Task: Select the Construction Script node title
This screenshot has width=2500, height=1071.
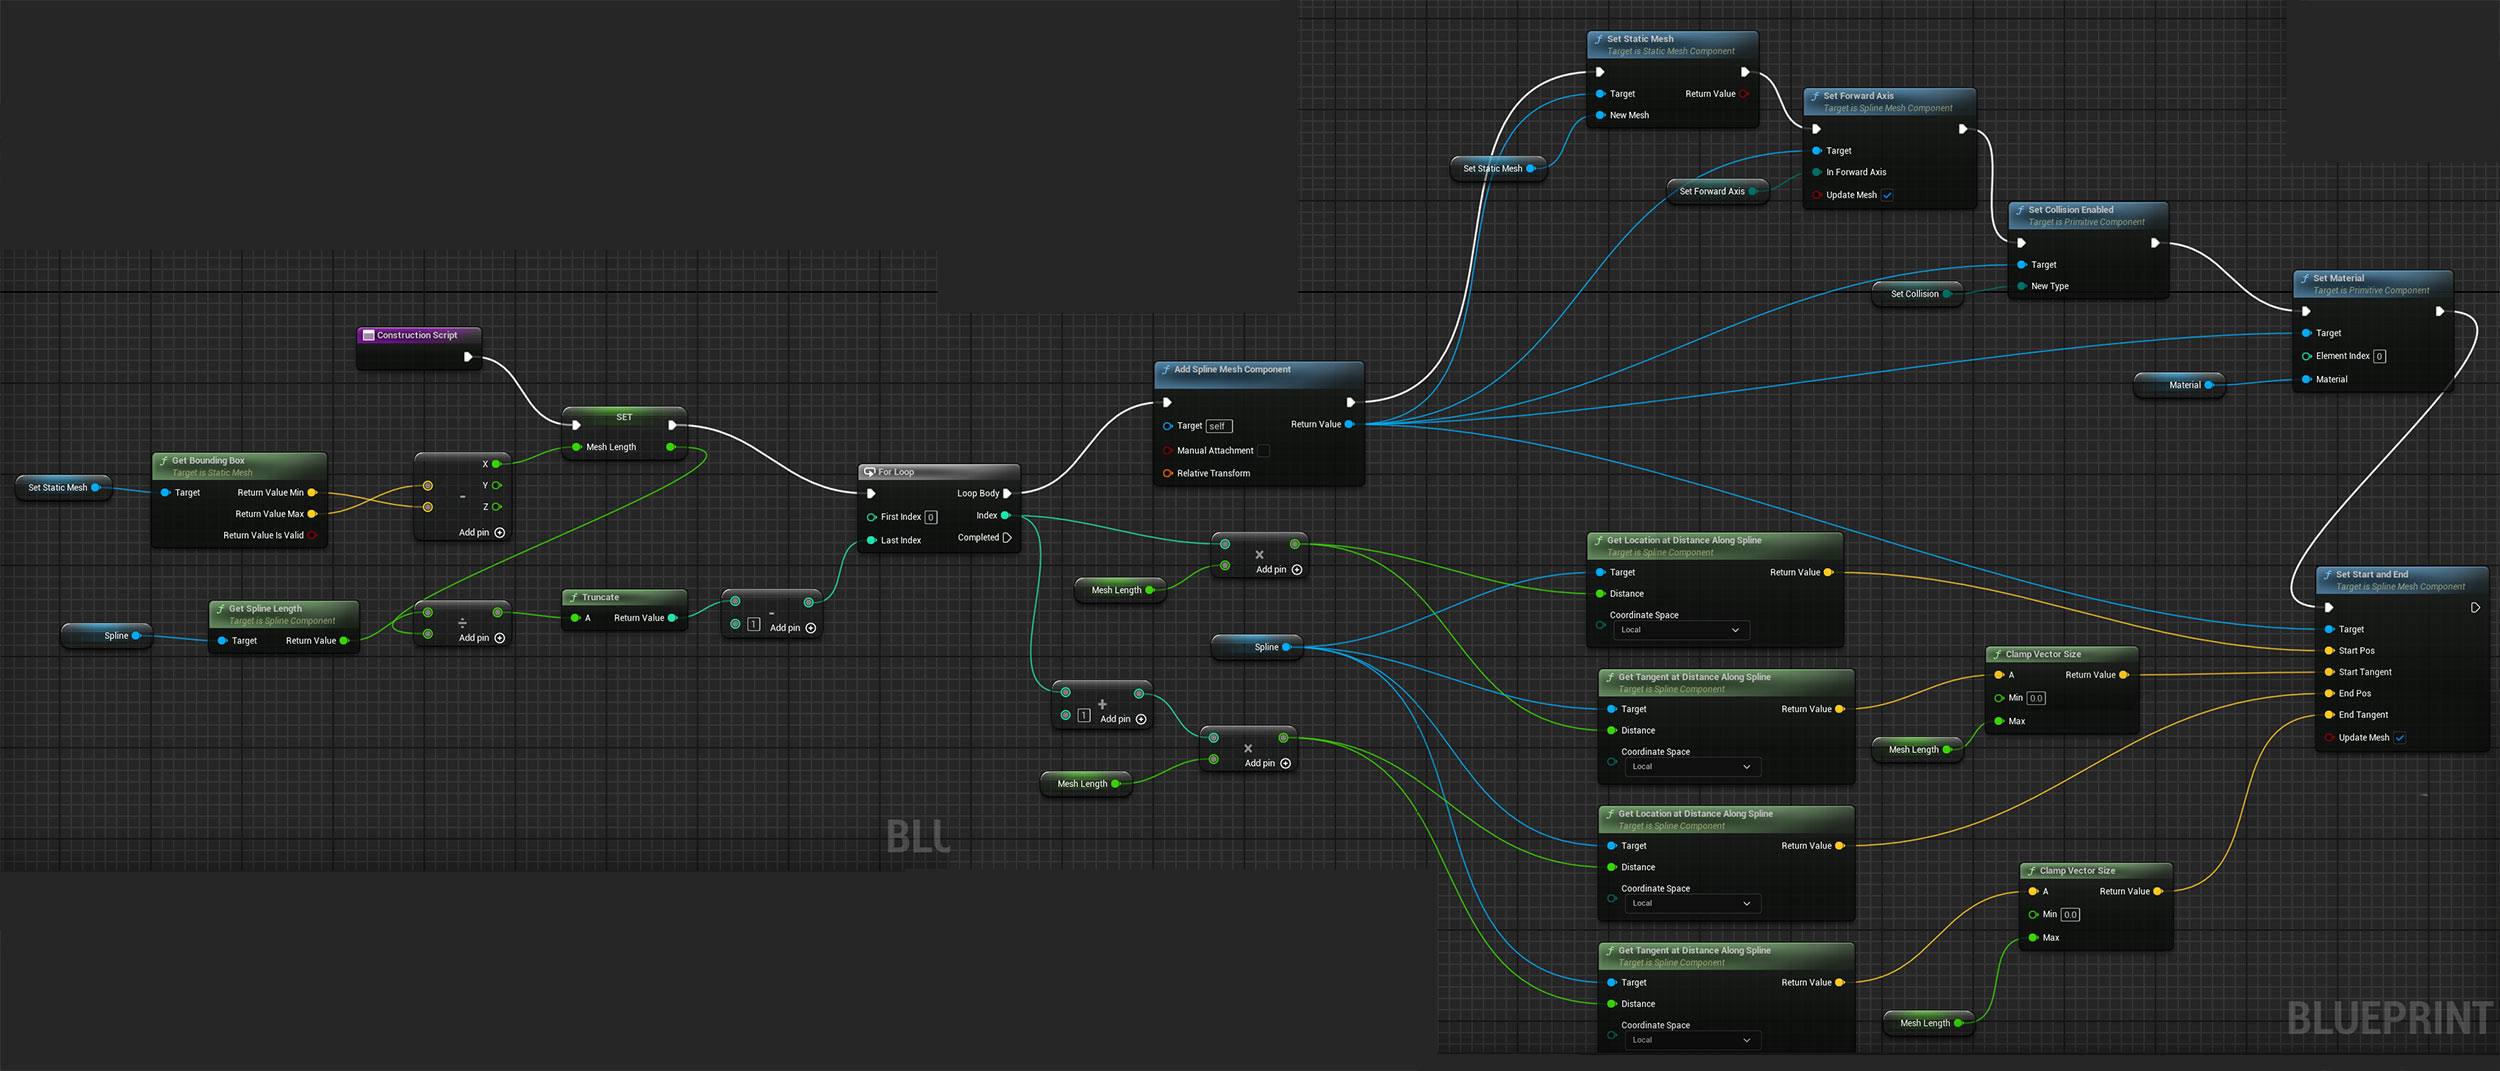Action: [417, 335]
